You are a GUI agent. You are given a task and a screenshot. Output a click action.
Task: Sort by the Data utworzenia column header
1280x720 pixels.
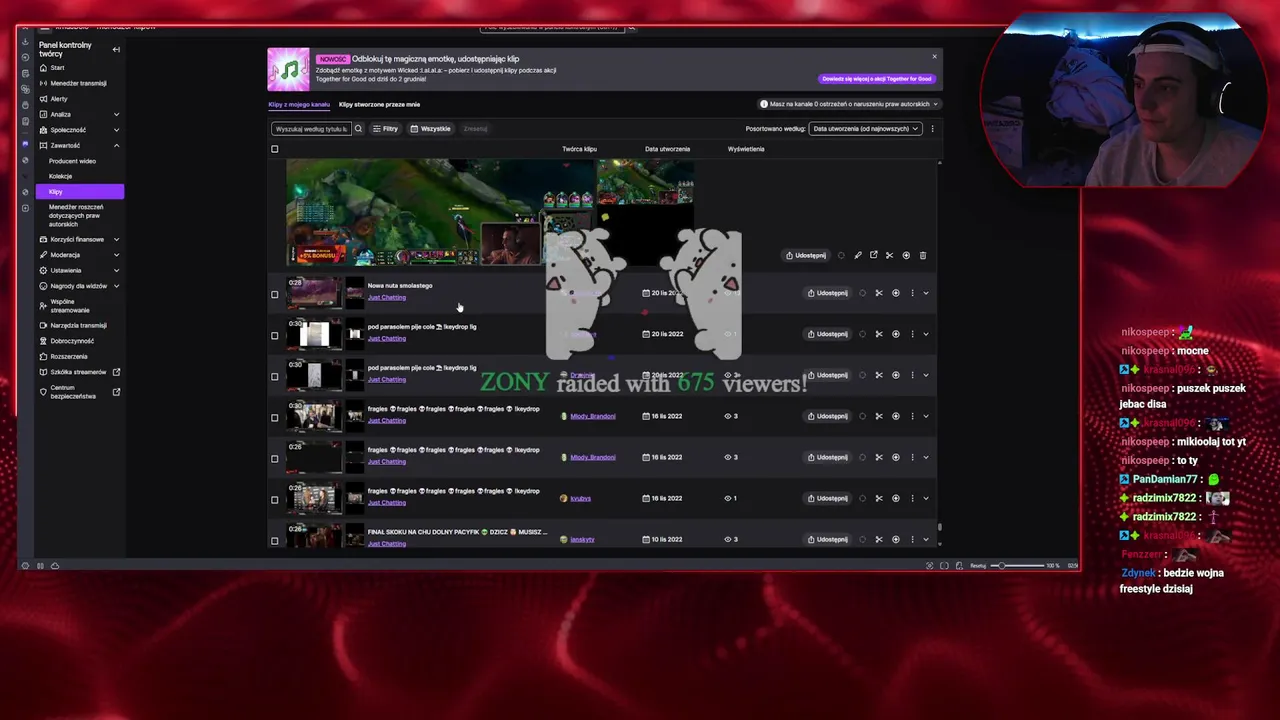[667, 149]
